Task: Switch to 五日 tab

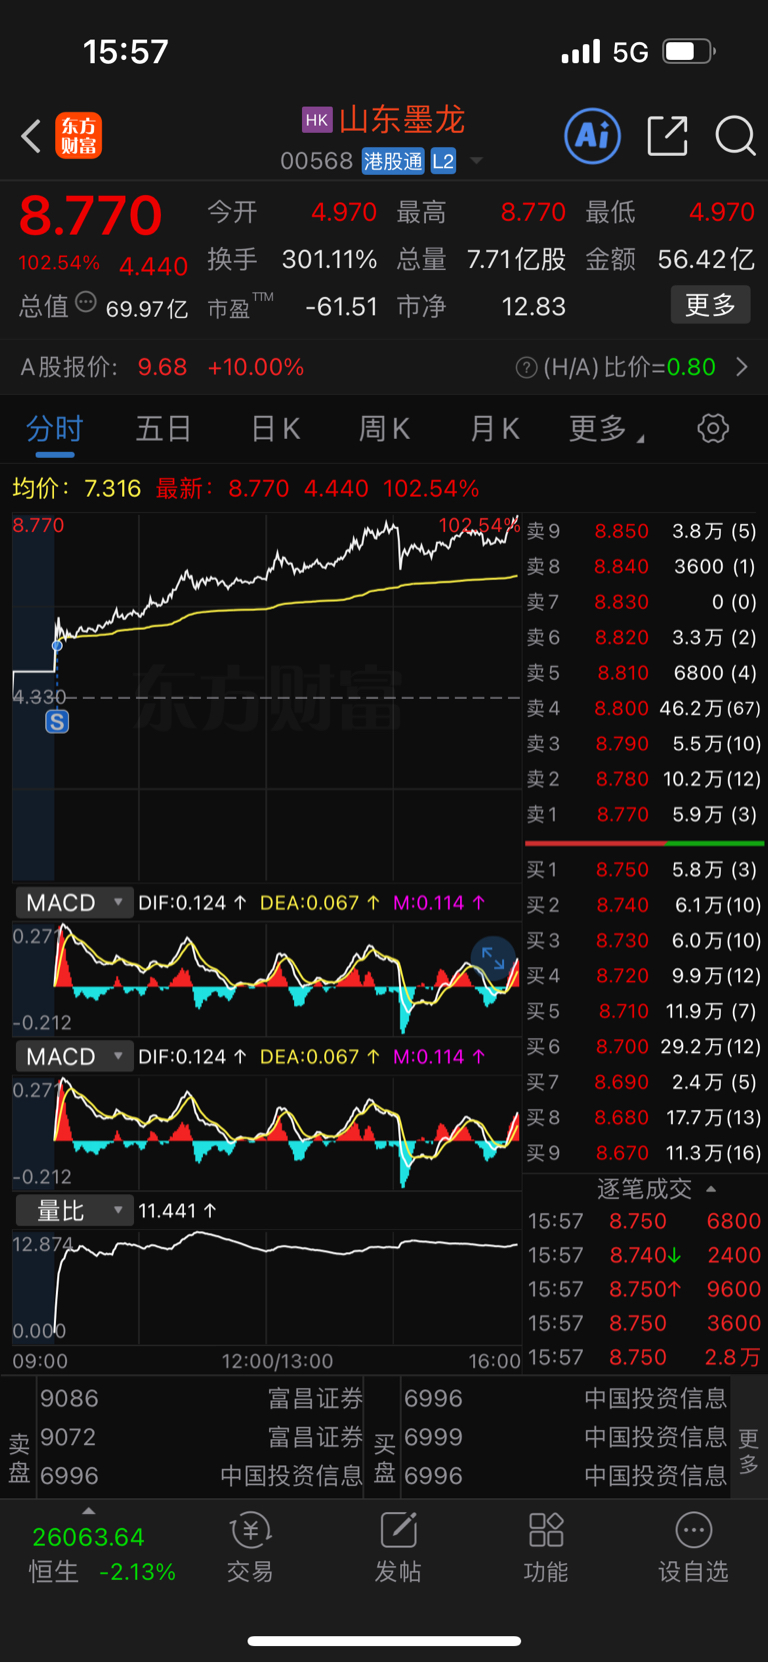Action: (x=164, y=429)
